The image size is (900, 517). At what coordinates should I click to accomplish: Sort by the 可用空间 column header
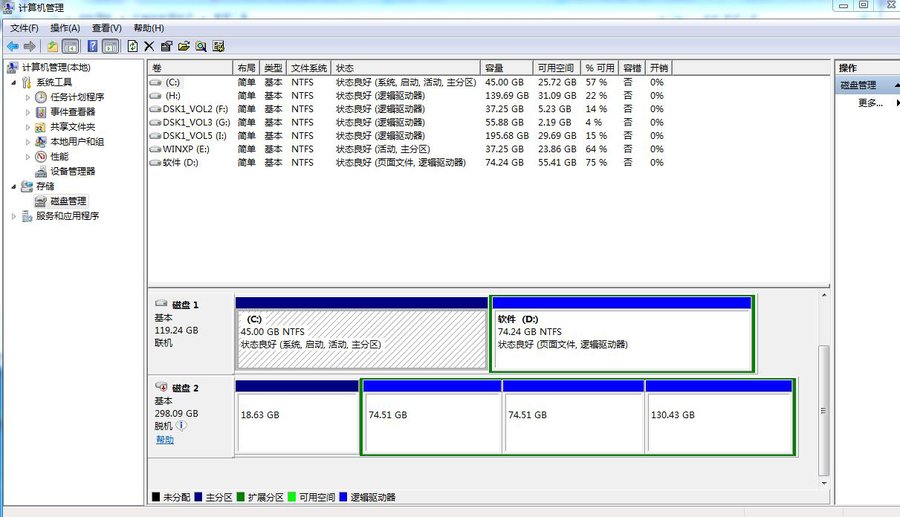click(556, 68)
